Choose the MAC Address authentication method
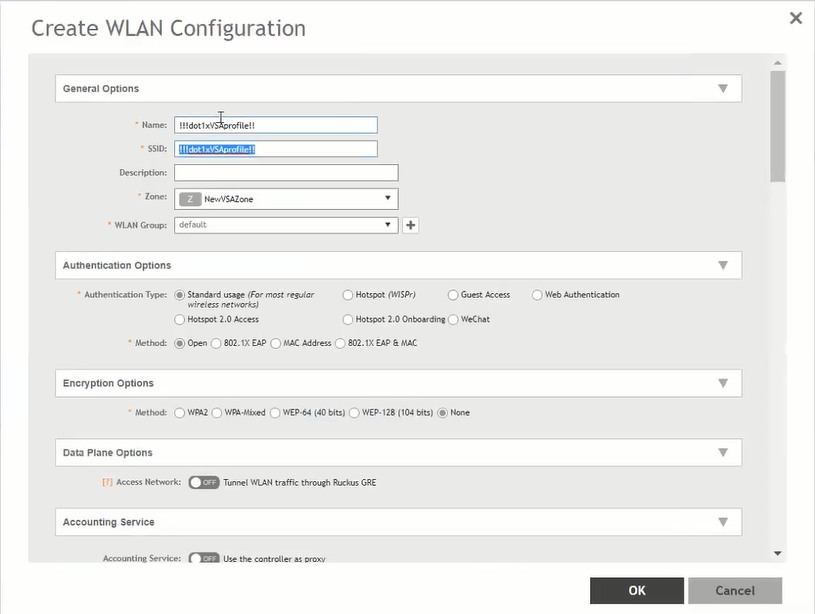The image size is (815, 614). (x=275, y=343)
